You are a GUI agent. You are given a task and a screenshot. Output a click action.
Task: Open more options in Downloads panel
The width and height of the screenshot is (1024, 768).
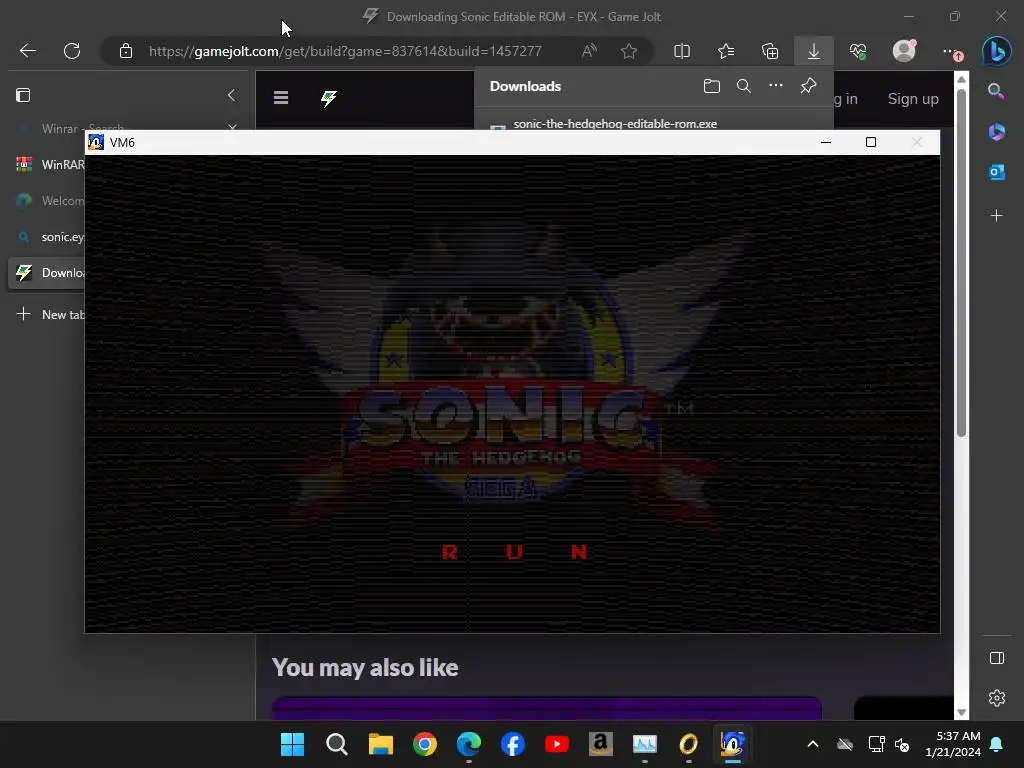(x=776, y=86)
